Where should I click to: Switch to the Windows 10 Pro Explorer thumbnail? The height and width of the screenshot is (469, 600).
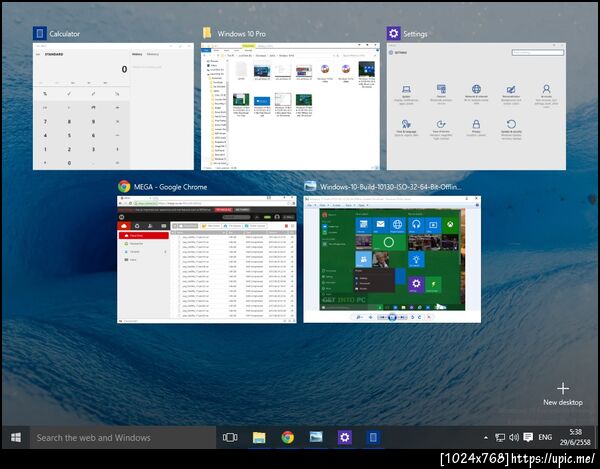(x=290, y=106)
